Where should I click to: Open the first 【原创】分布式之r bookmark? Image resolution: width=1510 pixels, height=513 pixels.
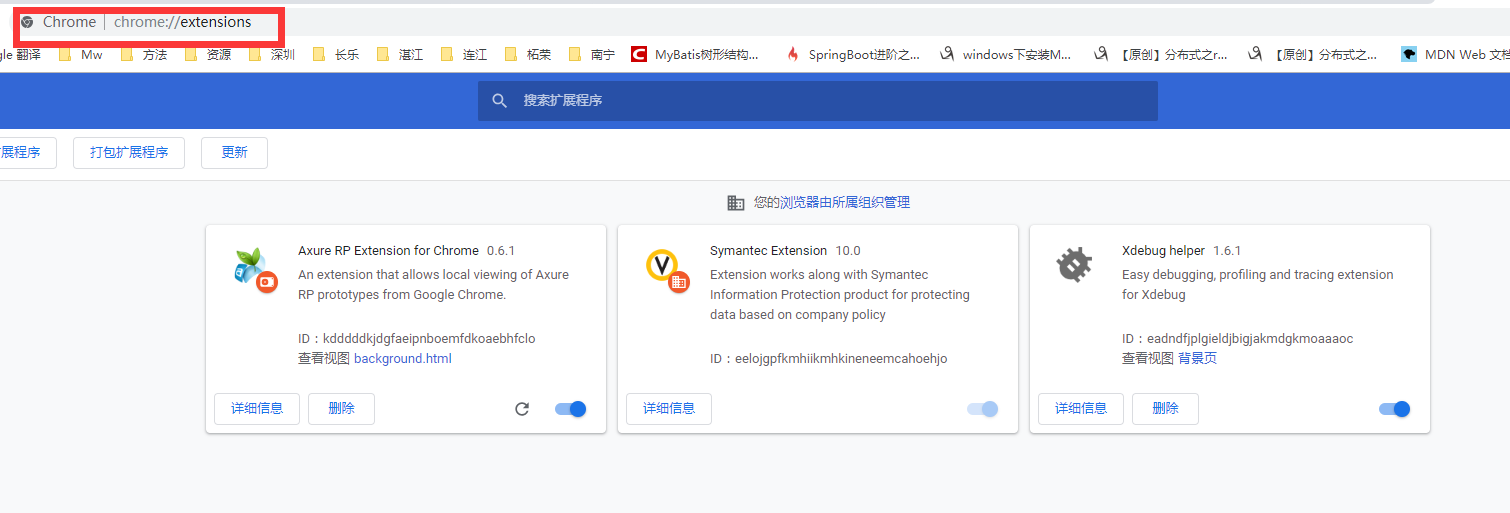coord(1160,54)
